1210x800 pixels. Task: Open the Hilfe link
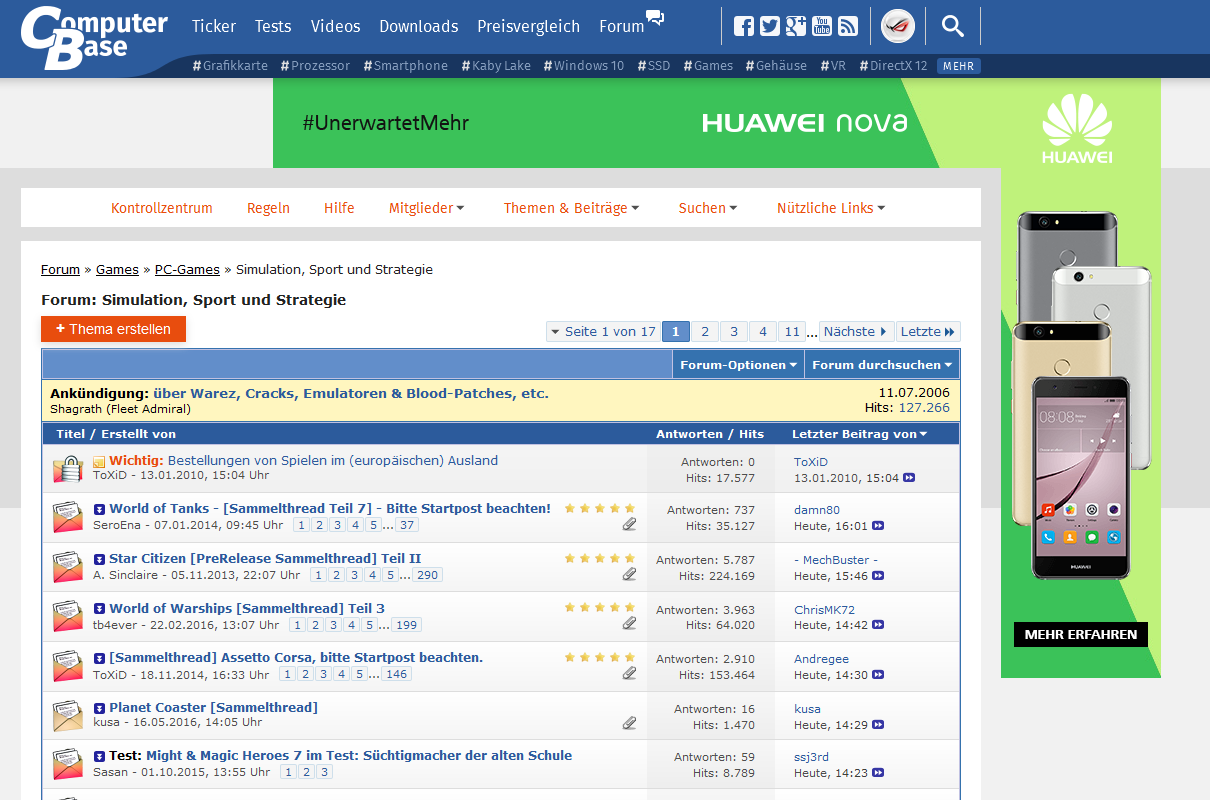click(x=339, y=208)
